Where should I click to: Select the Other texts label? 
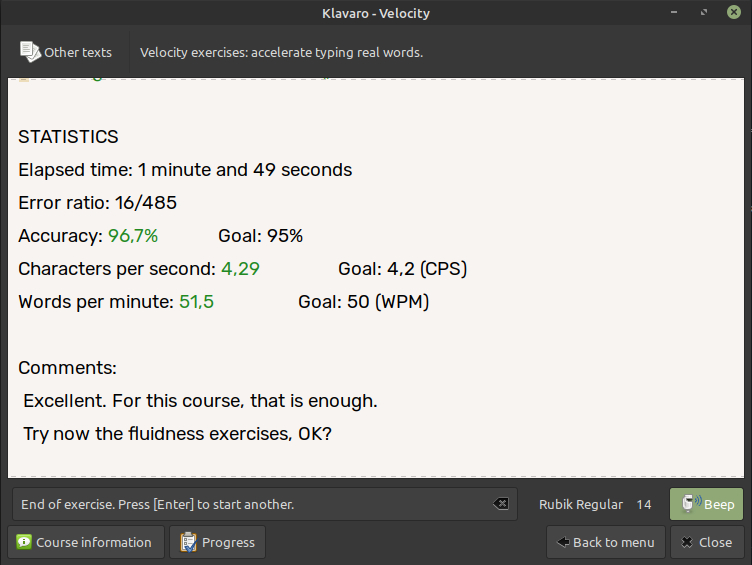tap(78, 52)
